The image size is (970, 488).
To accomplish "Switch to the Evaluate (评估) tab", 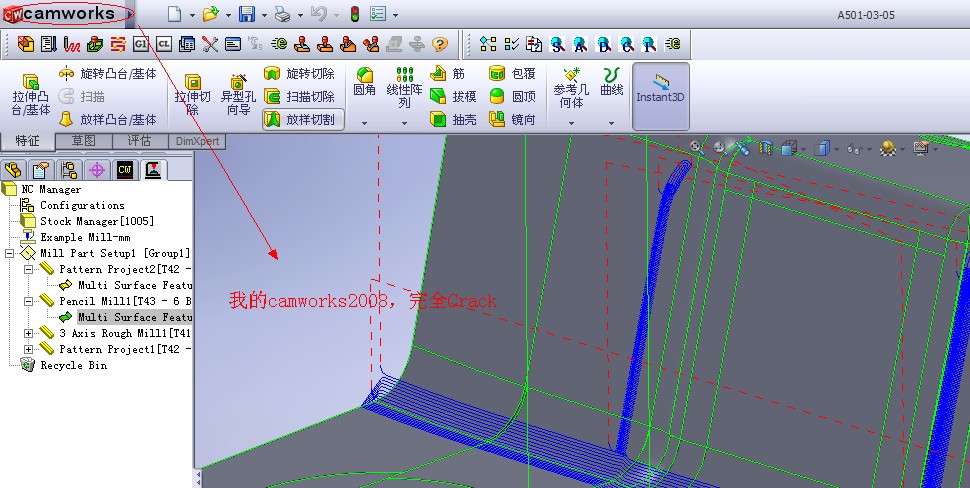I will (139, 141).
